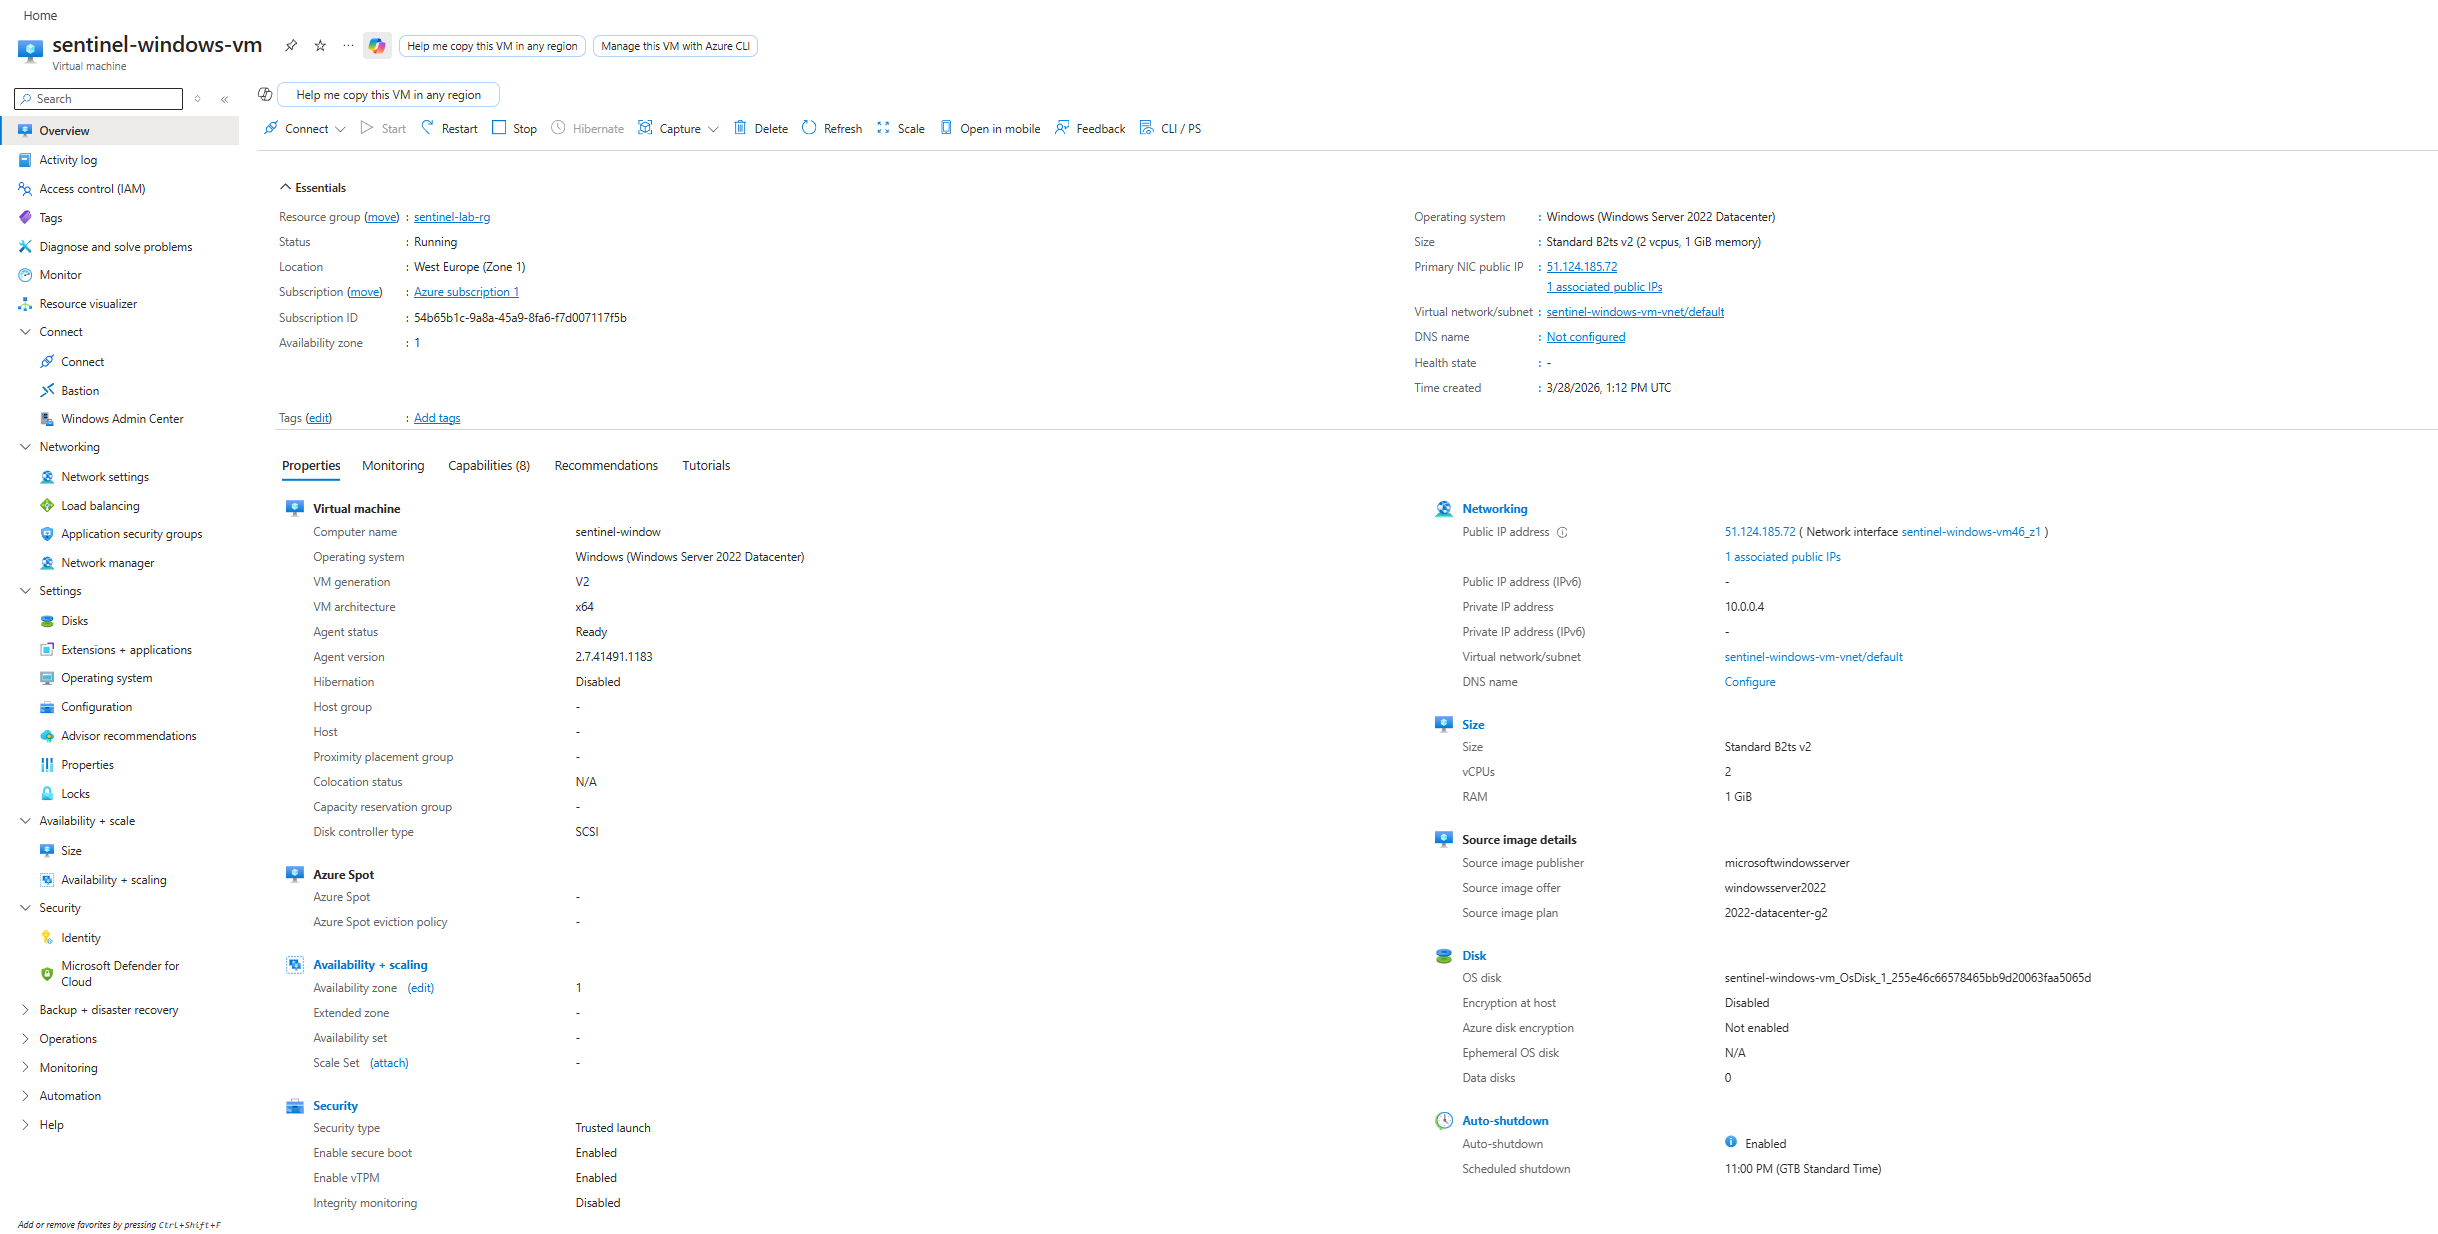
Task: Open the Capabilities (8) tab
Action: coord(488,465)
